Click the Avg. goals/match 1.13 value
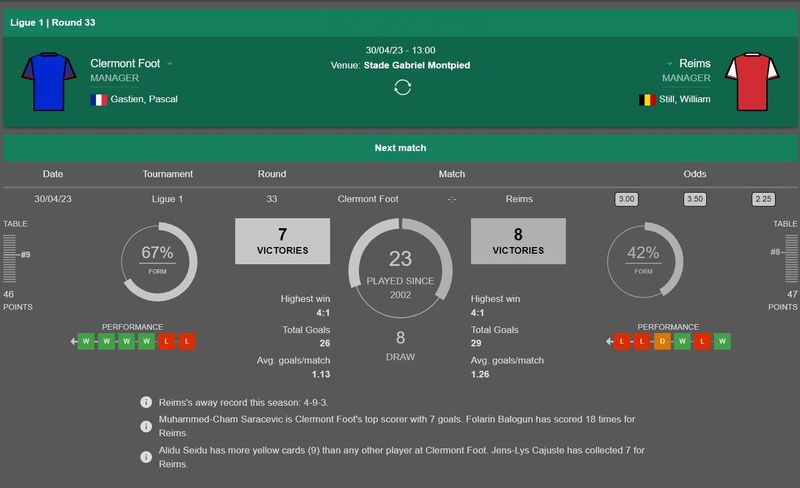The image size is (800, 488). (321, 374)
